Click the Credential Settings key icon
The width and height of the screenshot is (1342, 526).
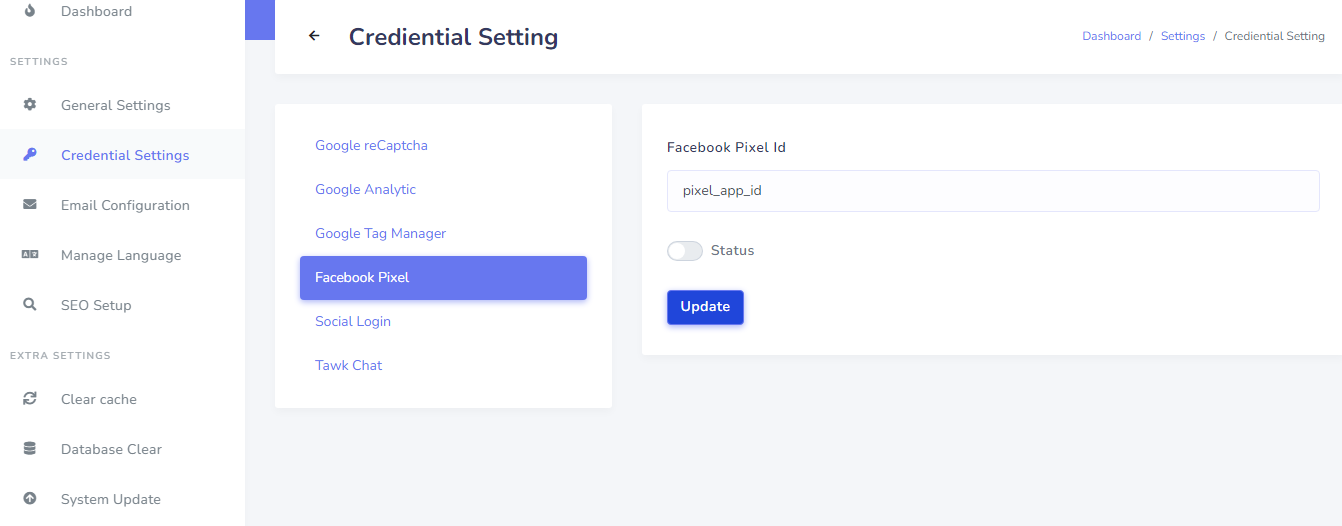tap(29, 154)
